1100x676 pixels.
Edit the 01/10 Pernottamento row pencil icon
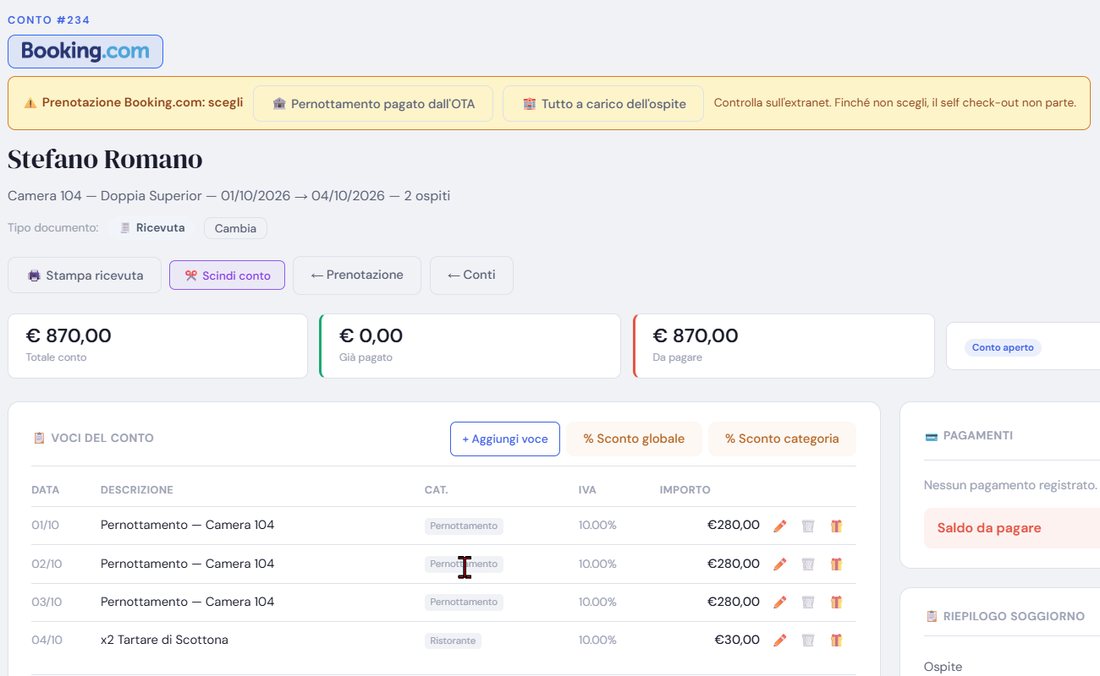tap(779, 526)
